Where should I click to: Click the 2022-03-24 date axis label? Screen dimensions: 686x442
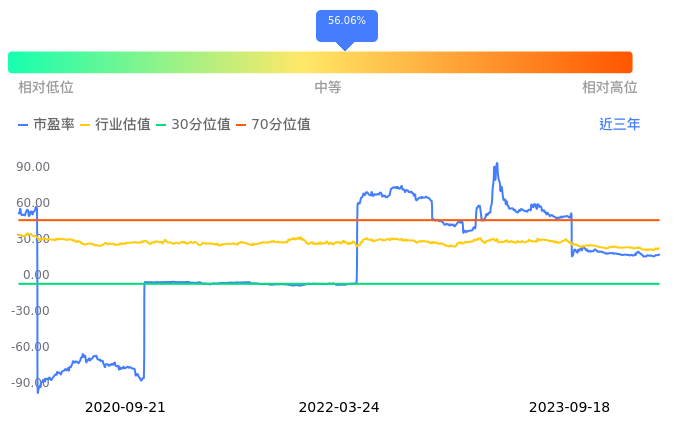point(339,408)
